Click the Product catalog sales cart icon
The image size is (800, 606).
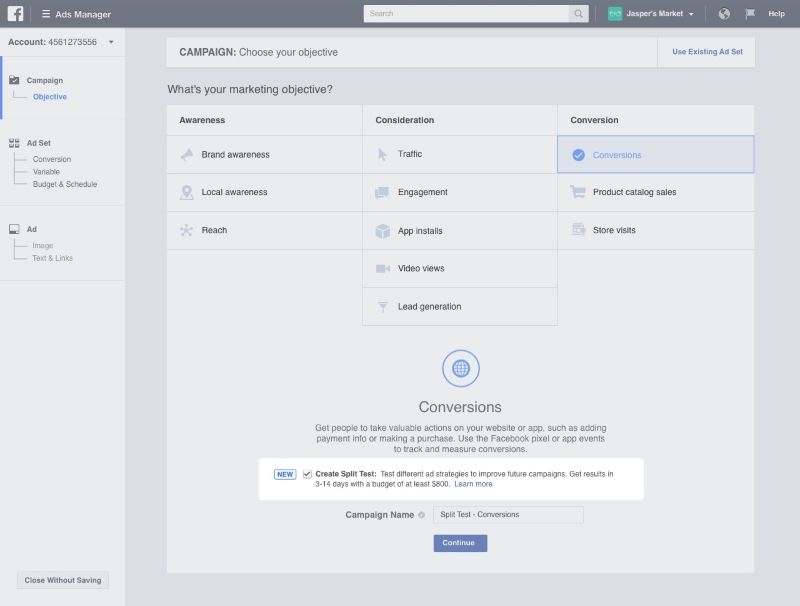pos(578,192)
